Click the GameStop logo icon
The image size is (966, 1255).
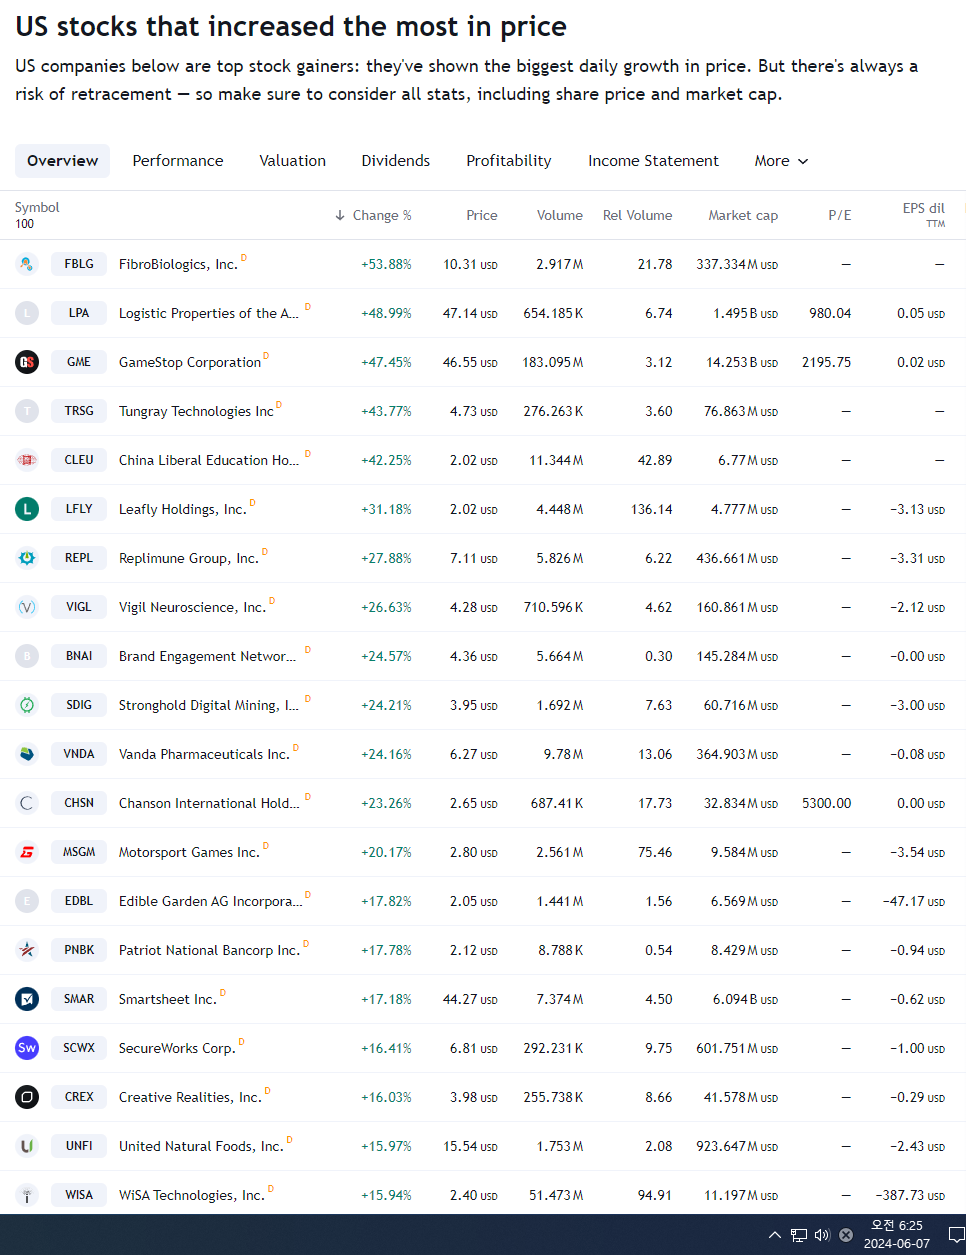coord(27,362)
